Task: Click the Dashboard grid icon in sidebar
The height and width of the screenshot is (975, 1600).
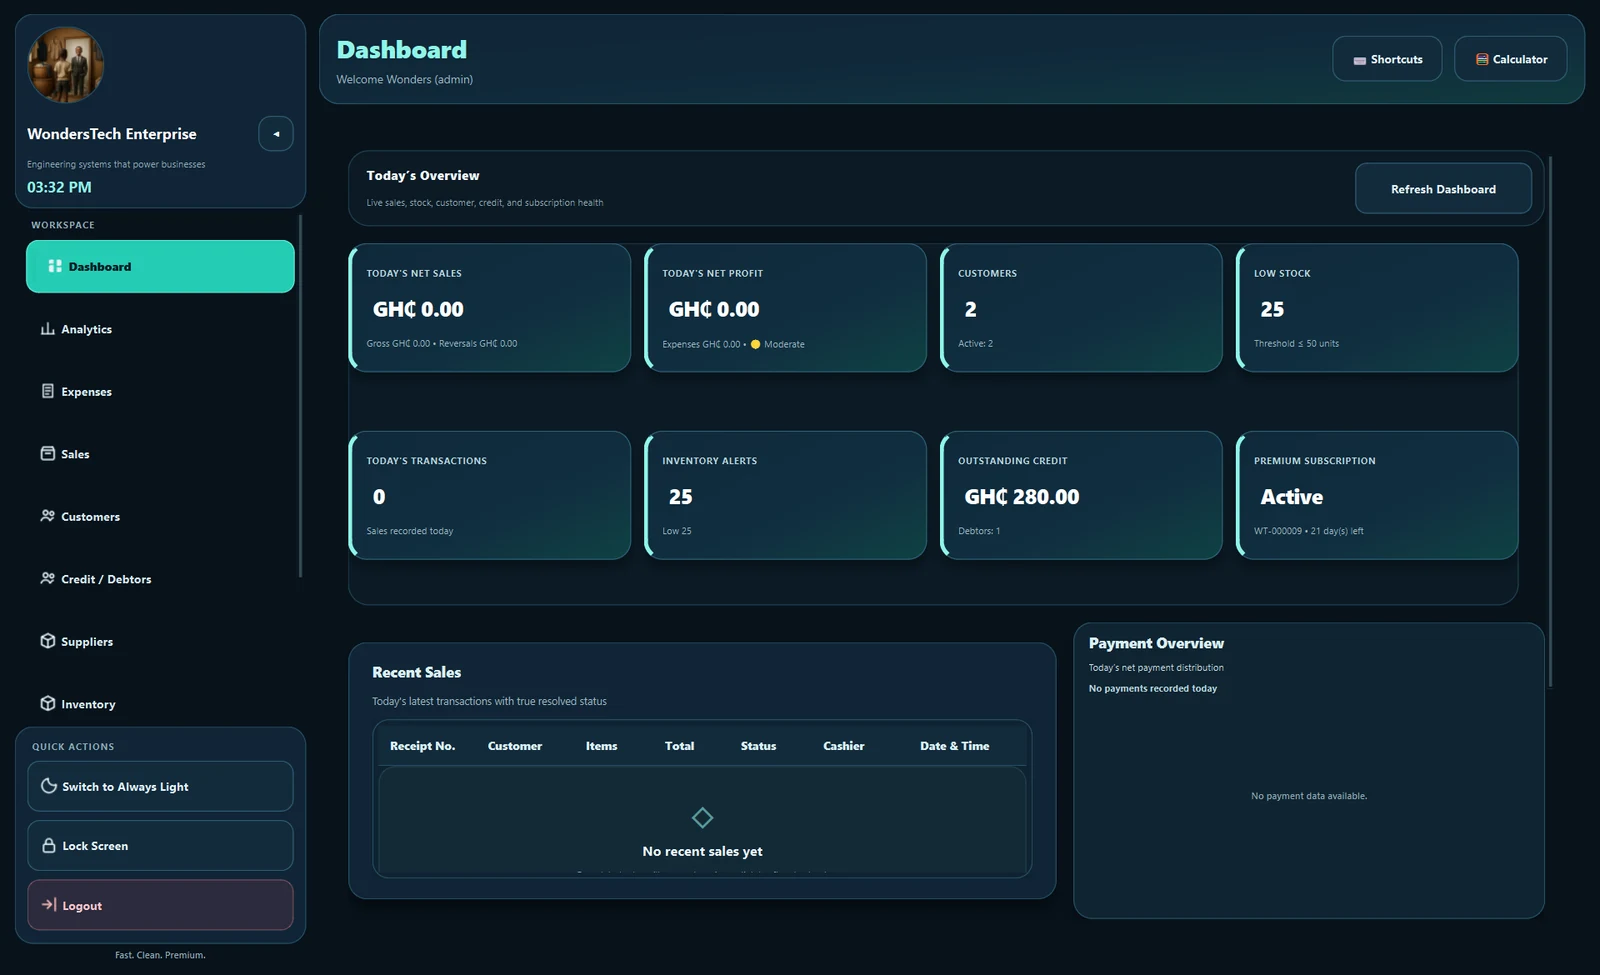Action: pos(55,266)
